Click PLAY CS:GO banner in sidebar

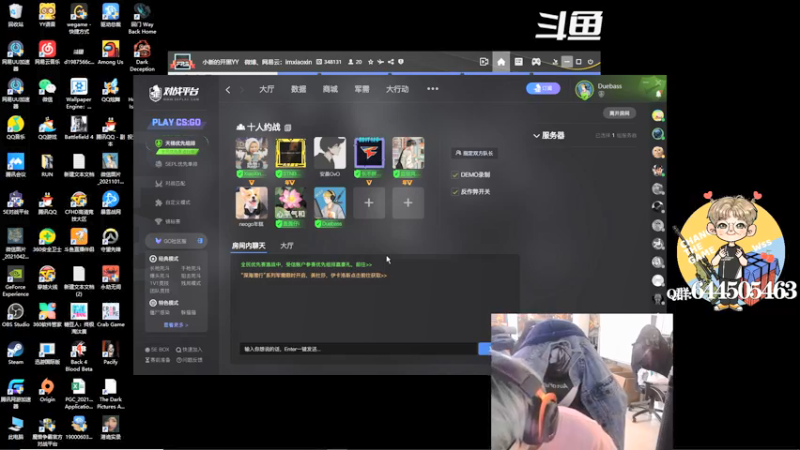[x=176, y=122]
